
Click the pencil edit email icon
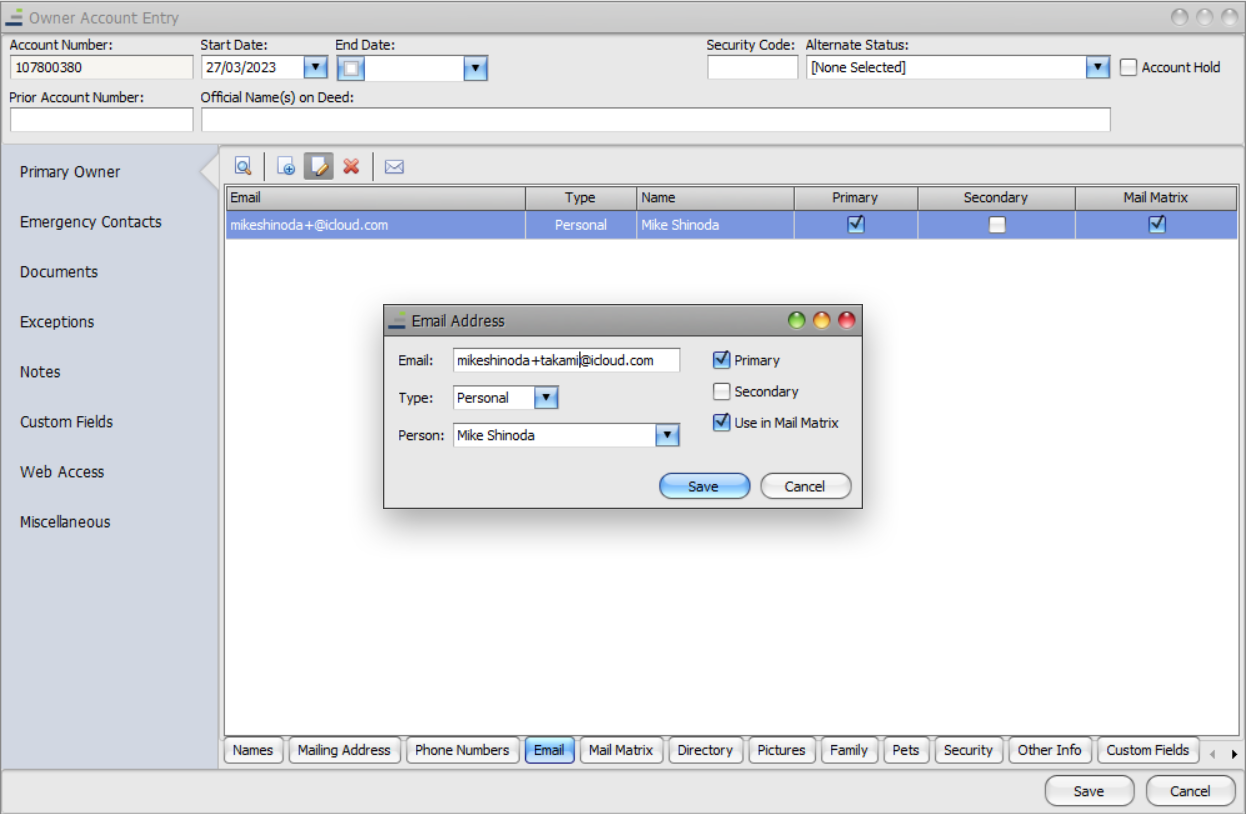click(319, 167)
